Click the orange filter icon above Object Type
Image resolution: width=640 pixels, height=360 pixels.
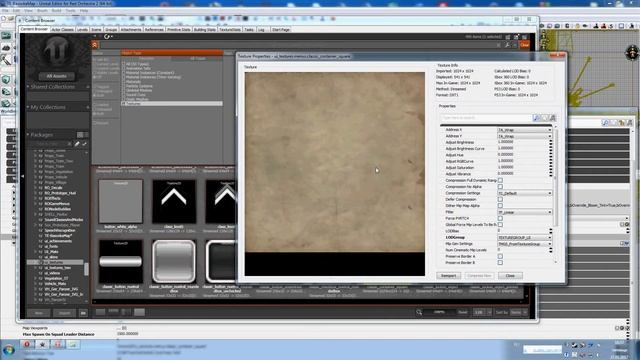(95, 45)
